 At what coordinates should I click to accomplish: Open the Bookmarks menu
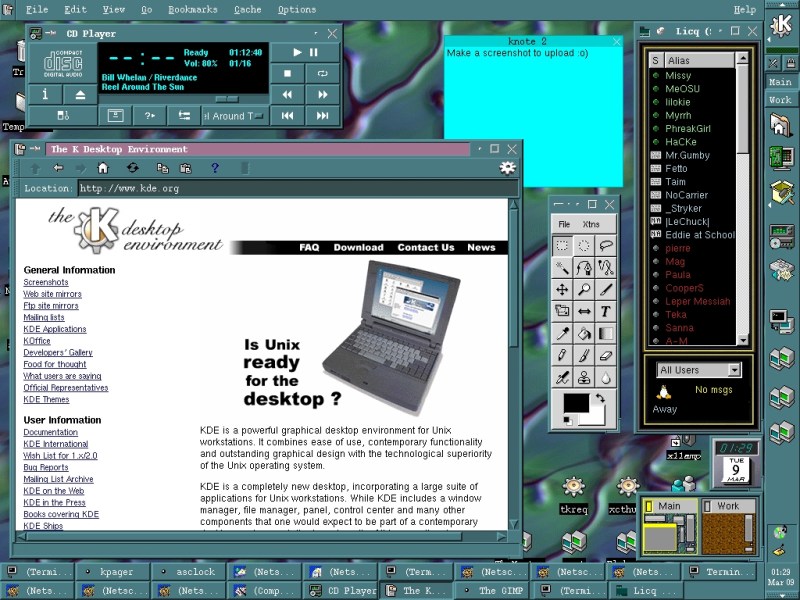pos(193,9)
